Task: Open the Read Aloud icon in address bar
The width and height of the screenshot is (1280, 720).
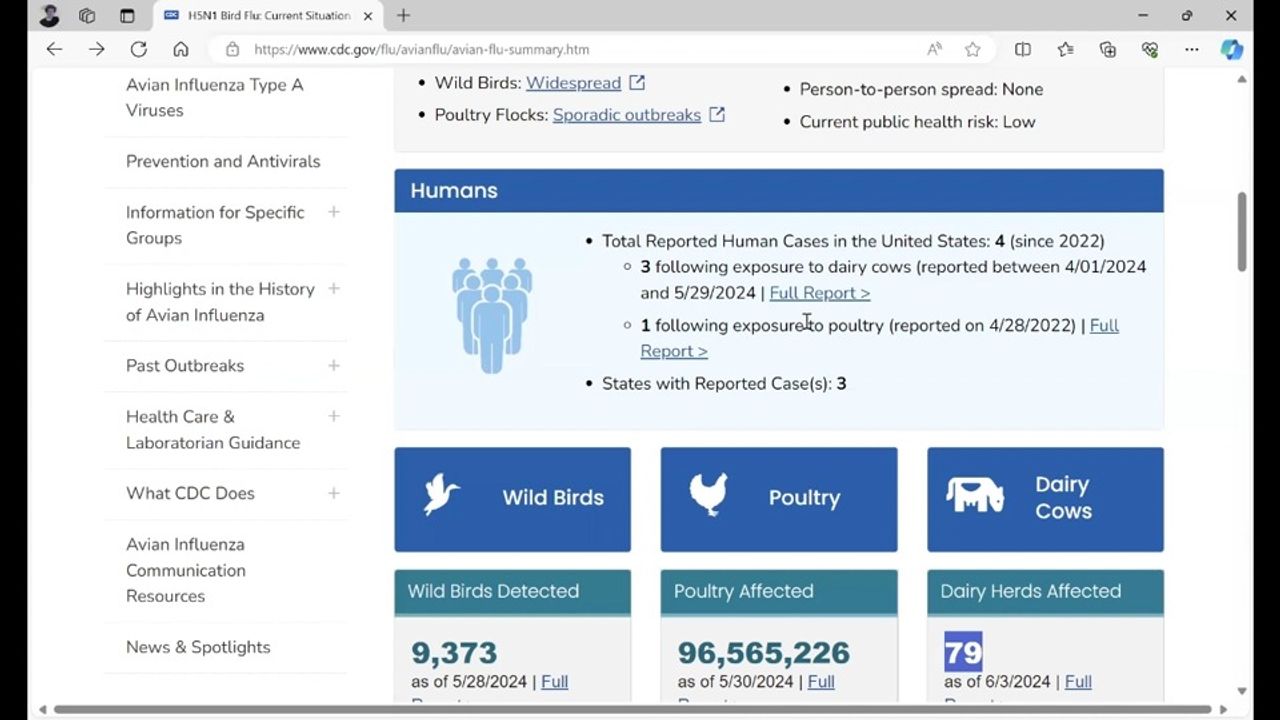Action: point(934,49)
